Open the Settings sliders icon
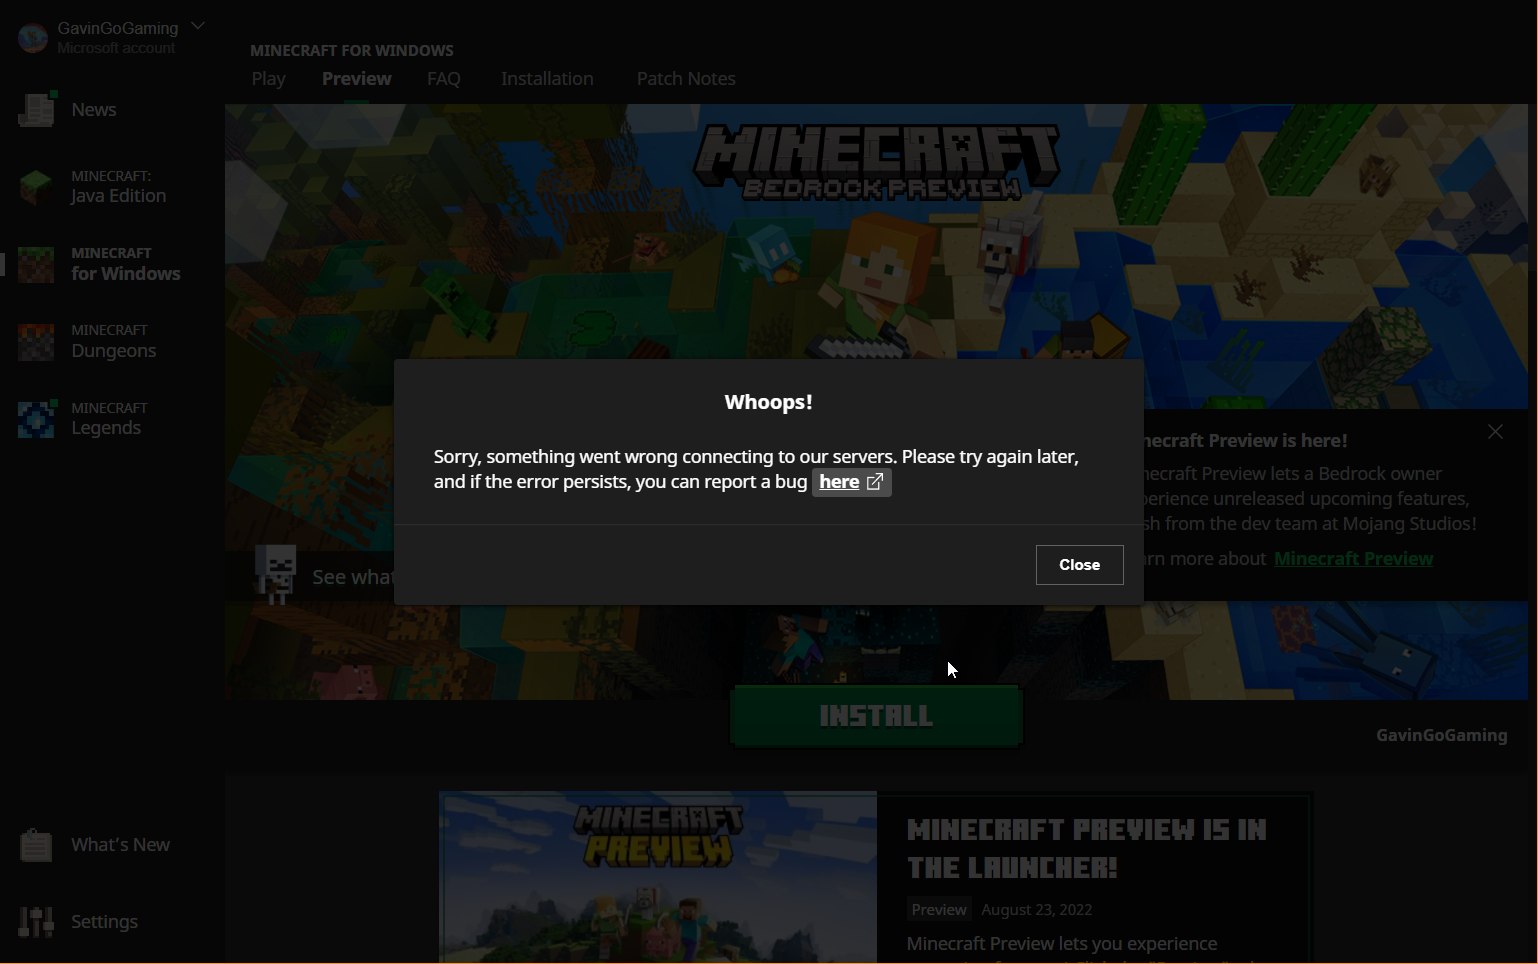 [x=36, y=922]
